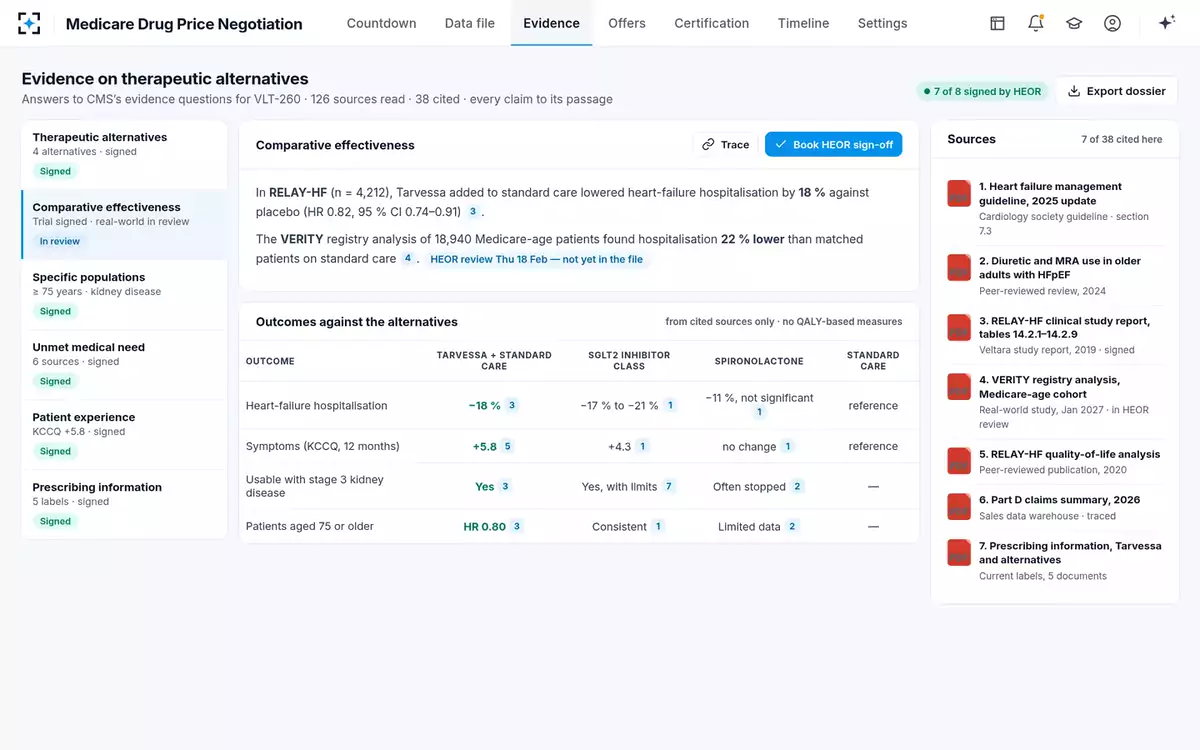The height and width of the screenshot is (750, 1200).
Task: Export the dossier
Action: pos(1116,91)
